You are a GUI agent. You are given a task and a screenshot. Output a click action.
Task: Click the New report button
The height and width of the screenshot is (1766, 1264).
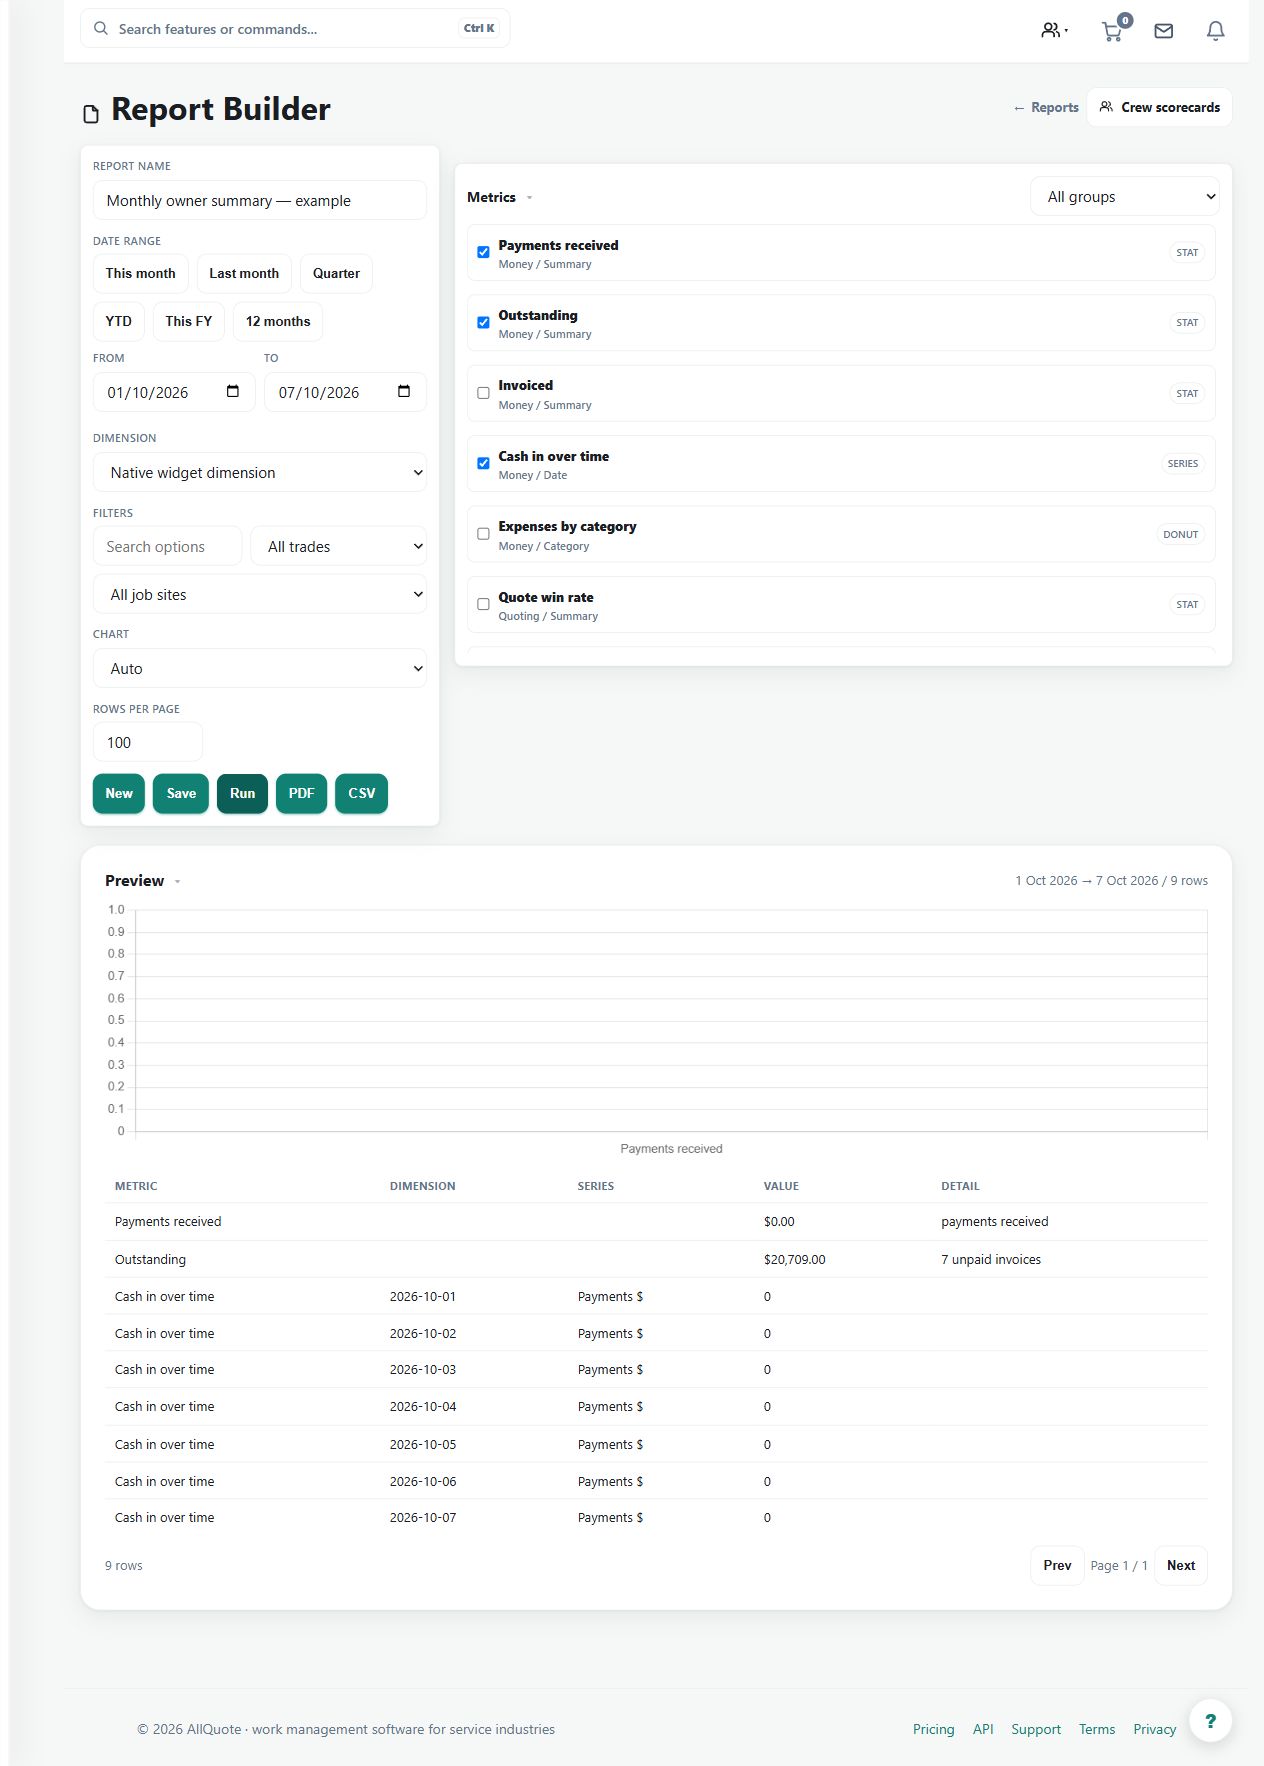[x=119, y=793]
